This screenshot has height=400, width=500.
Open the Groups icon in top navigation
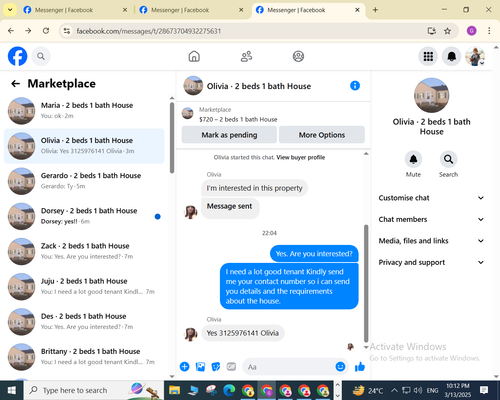coord(298,56)
